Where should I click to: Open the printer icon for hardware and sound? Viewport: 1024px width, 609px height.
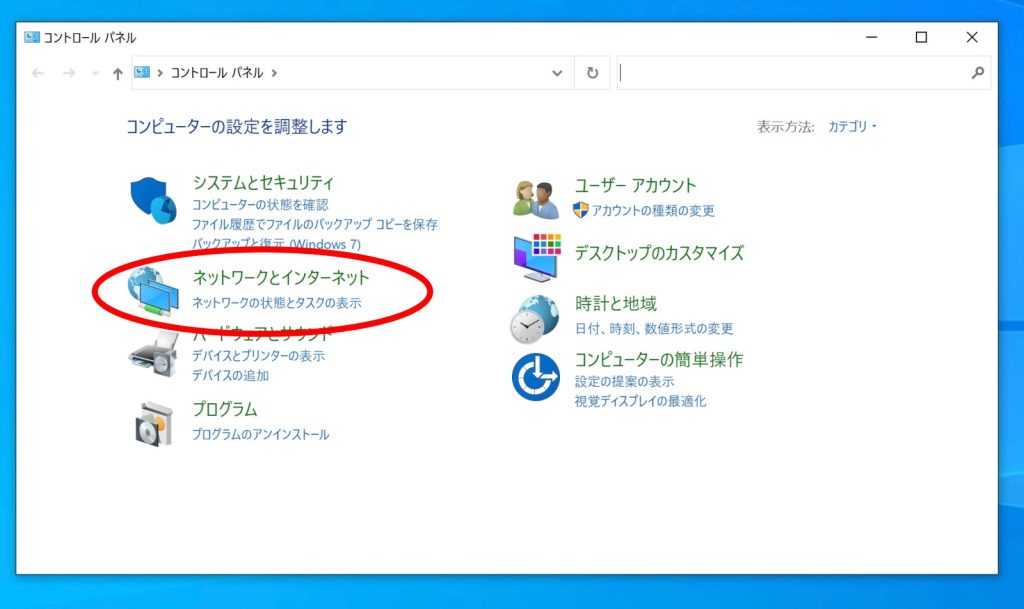pos(154,354)
